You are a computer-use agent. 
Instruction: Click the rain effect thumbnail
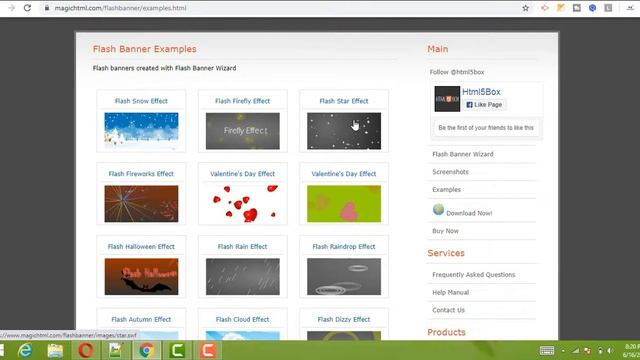tap(242, 276)
